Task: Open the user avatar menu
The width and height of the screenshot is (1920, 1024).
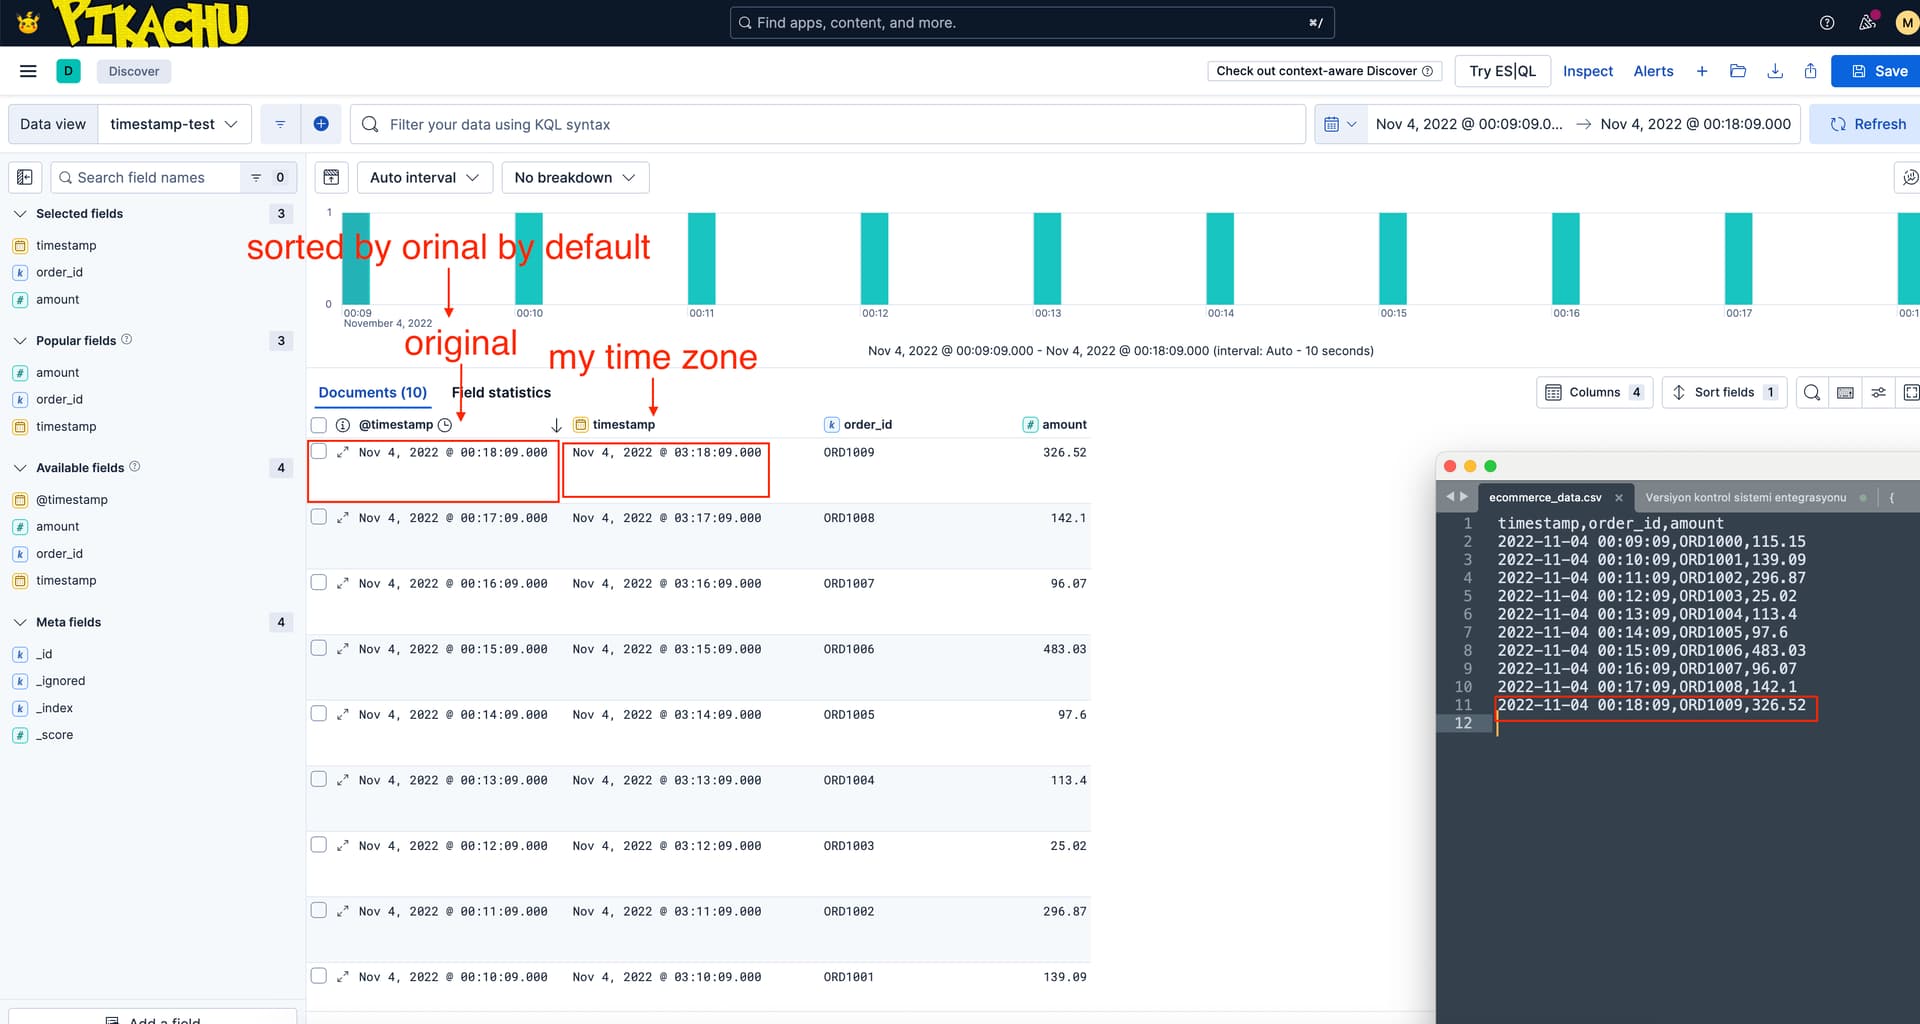Action: click(1907, 22)
